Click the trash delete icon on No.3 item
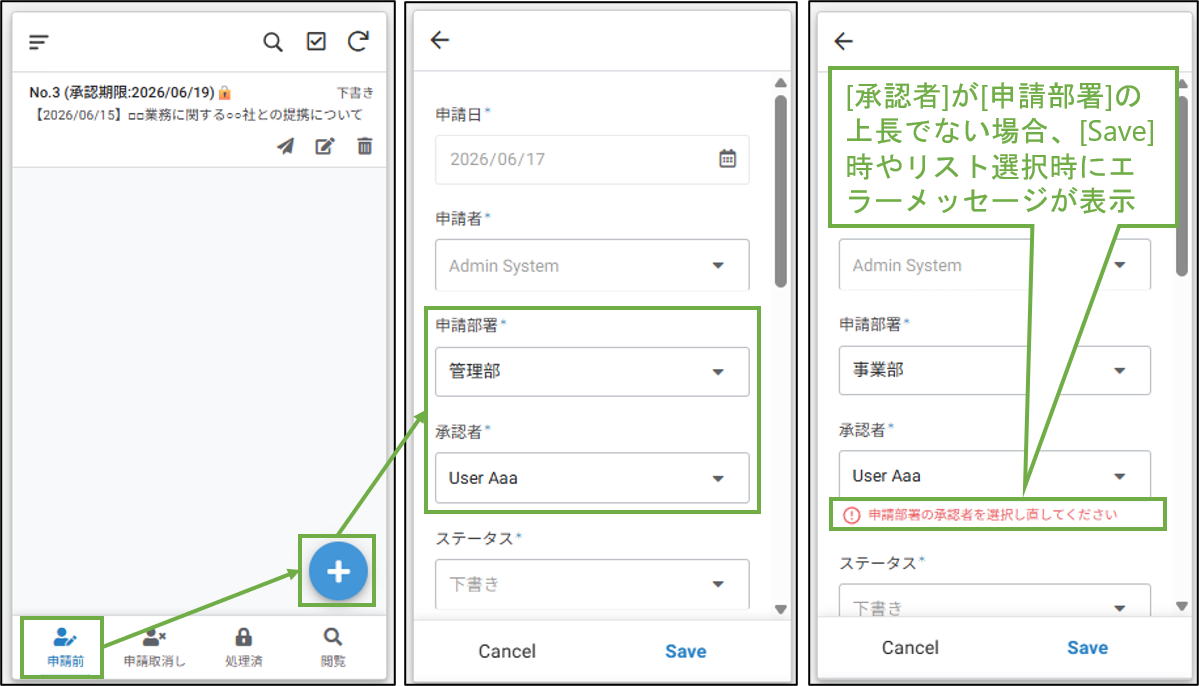This screenshot has width=1199, height=686. 365,146
